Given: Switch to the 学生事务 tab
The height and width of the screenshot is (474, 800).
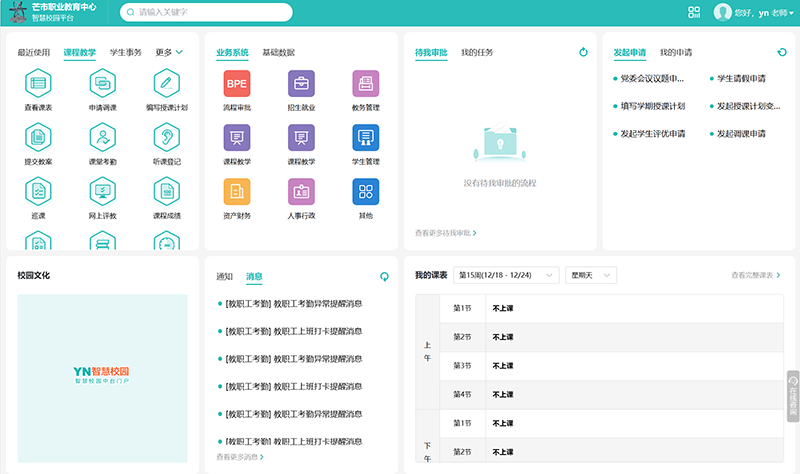Looking at the screenshot, I should [125, 52].
